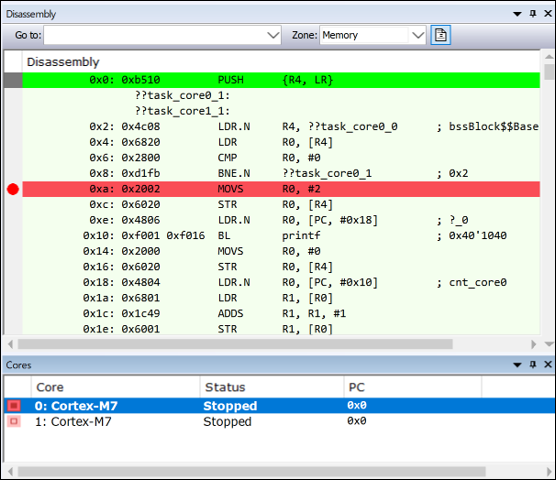
Task: Close the Disassembly window
Action: click(548, 13)
